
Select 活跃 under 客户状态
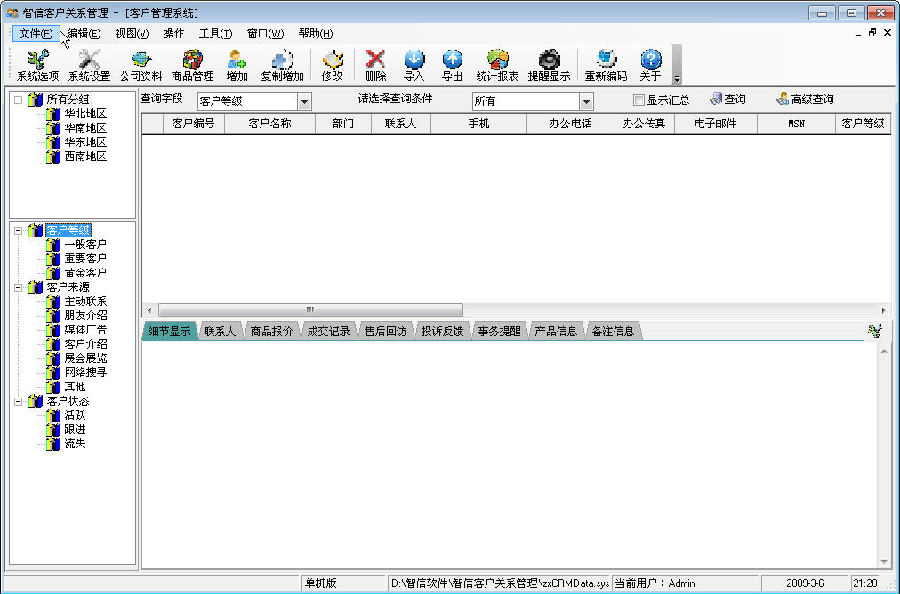[x=75, y=415]
